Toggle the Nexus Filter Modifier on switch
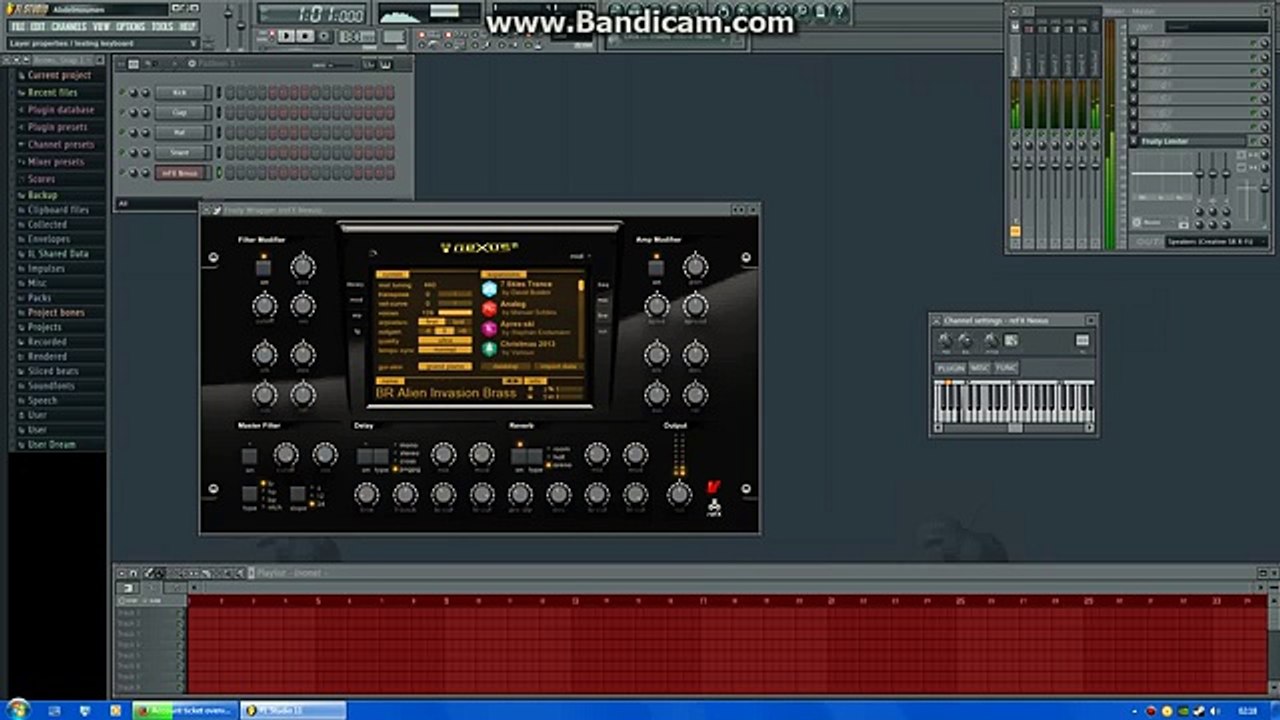This screenshot has height=720, width=1280. point(263,268)
